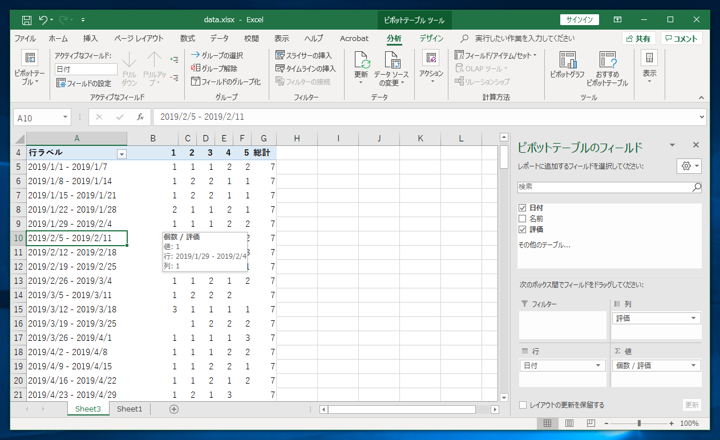Switch to Page Break Preview icon
Viewport: 720px width, 440px height.
(591, 423)
